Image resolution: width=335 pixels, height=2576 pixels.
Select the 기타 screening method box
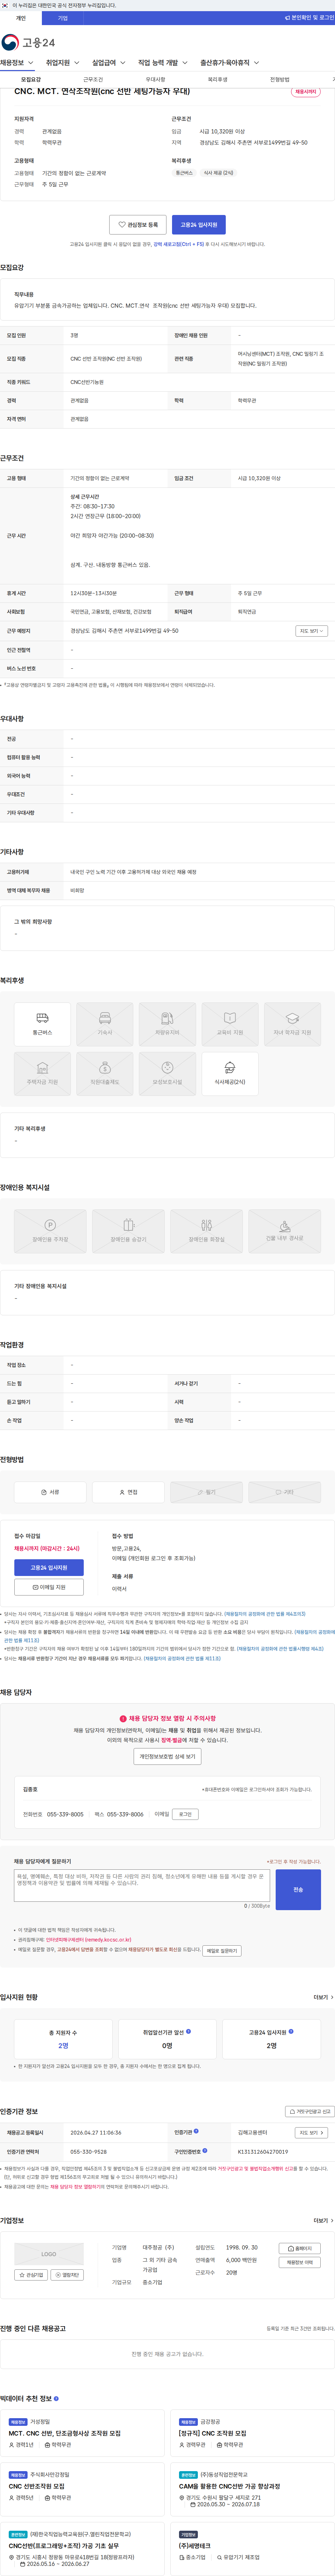(284, 1492)
